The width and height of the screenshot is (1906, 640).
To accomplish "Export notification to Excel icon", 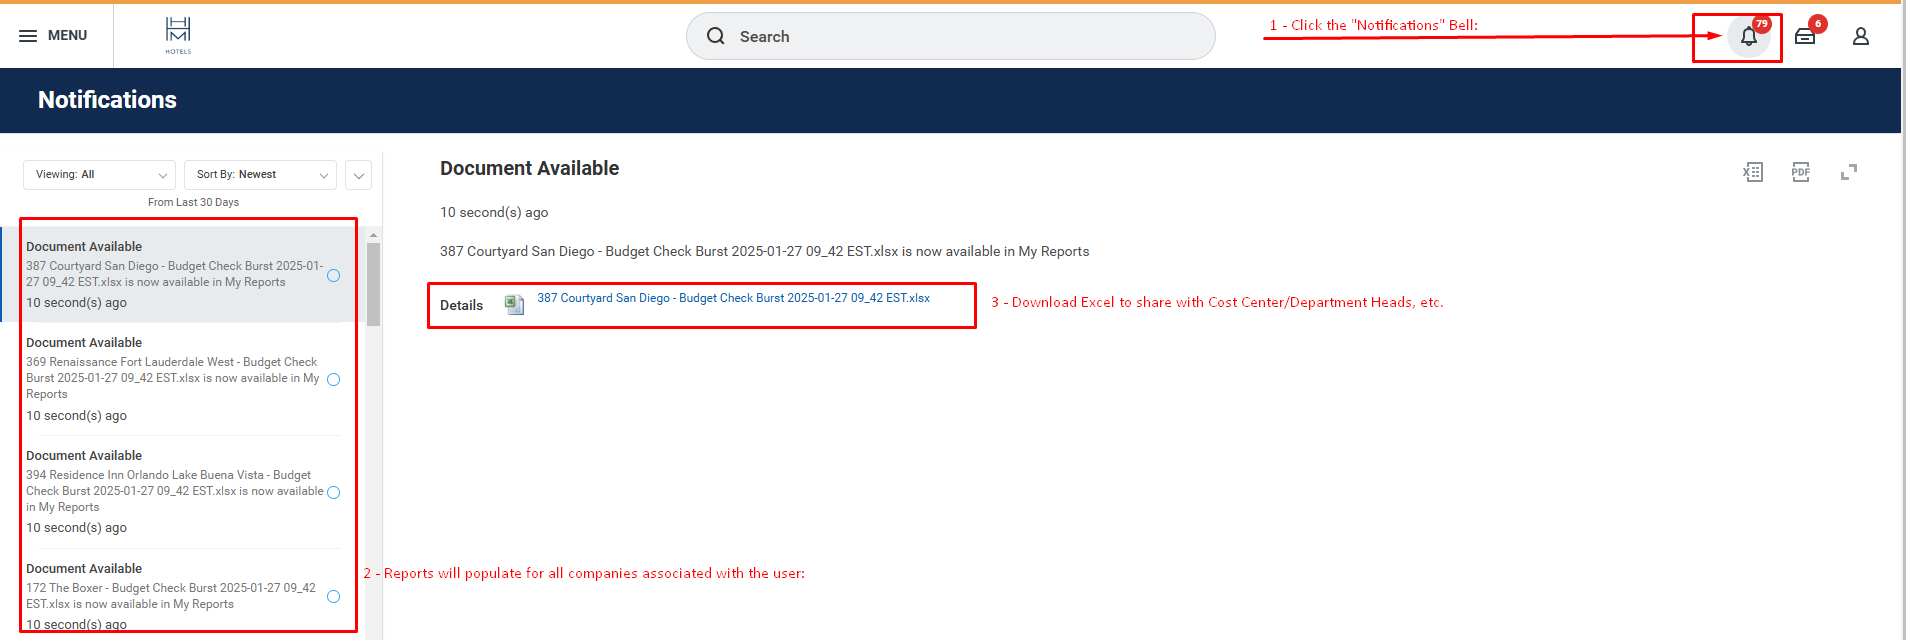I will (x=1753, y=172).
